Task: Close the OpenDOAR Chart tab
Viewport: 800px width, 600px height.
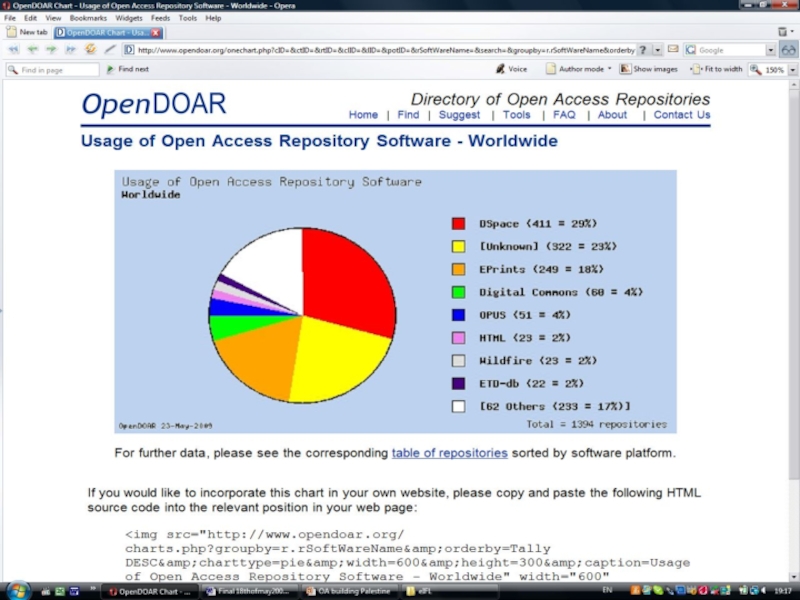Action: click(x=156, y=32)
